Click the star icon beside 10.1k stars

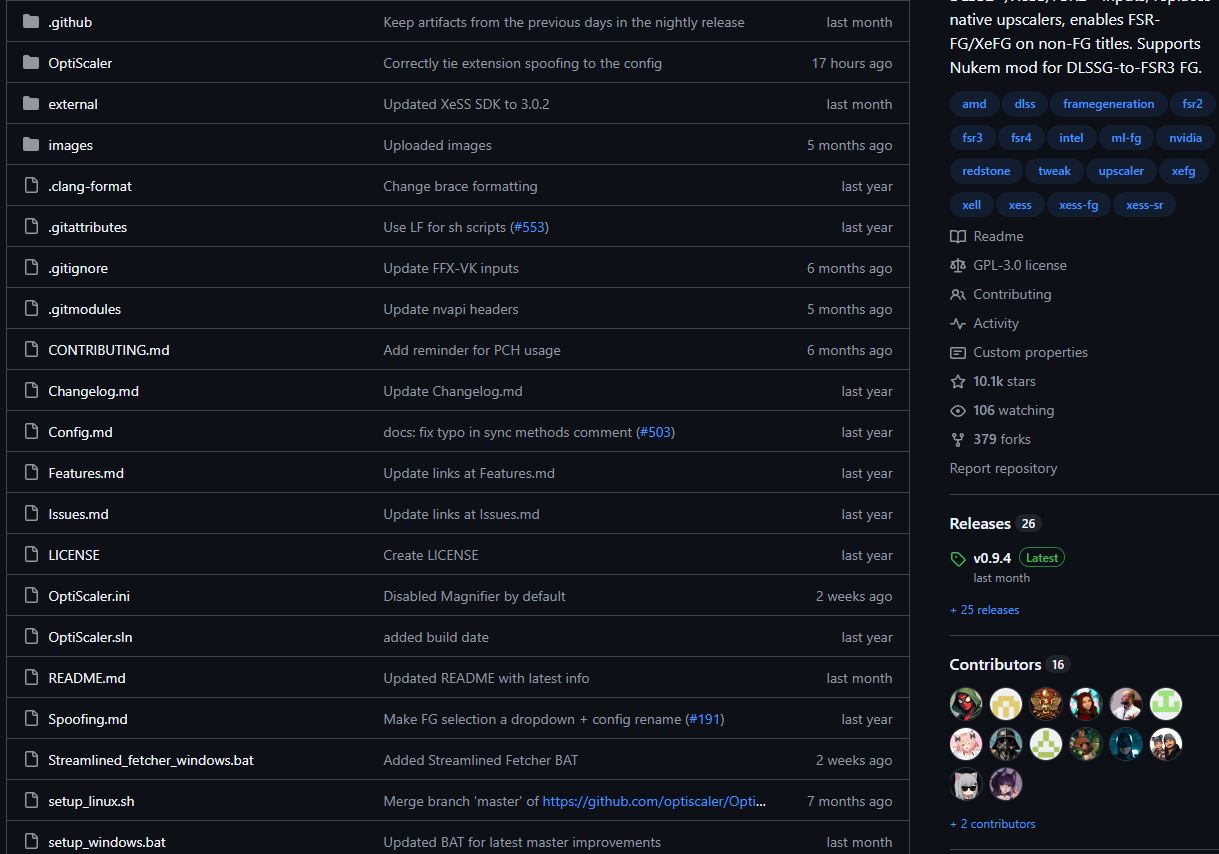tap(958, 381)
